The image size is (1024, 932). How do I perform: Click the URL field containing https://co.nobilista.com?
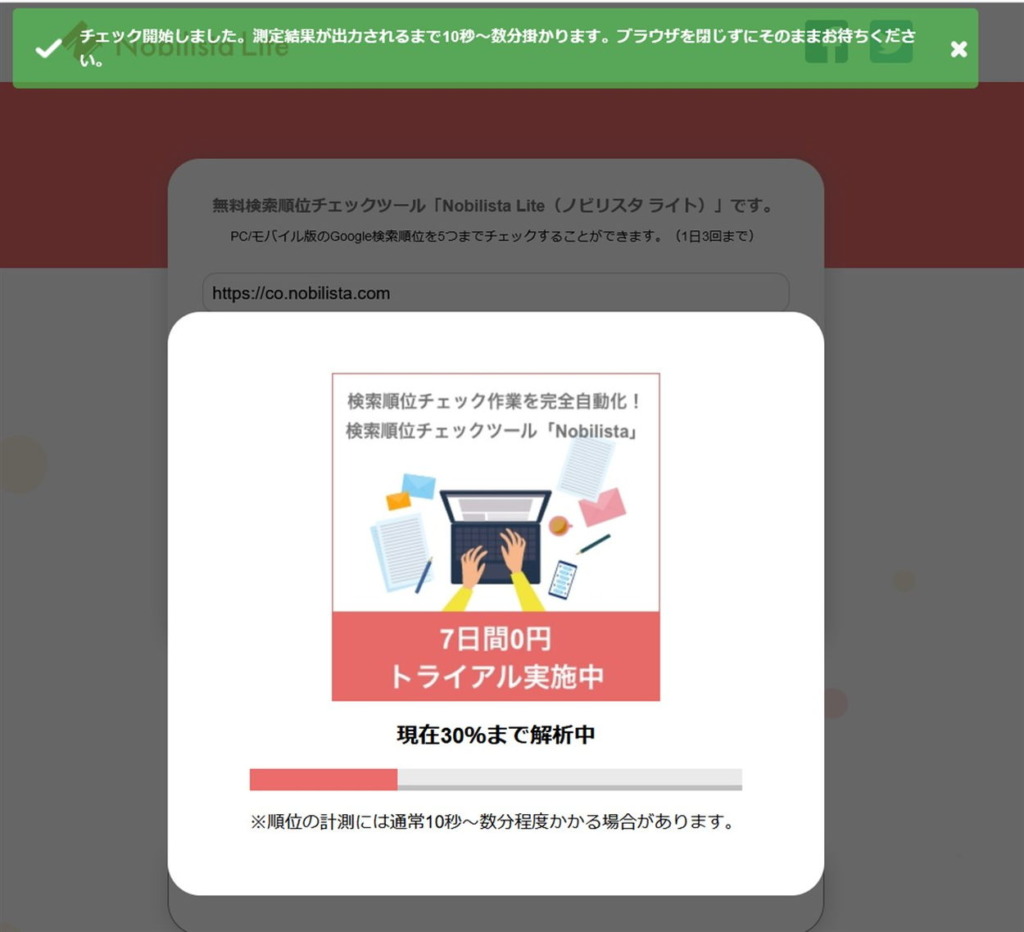coord(496,293)
